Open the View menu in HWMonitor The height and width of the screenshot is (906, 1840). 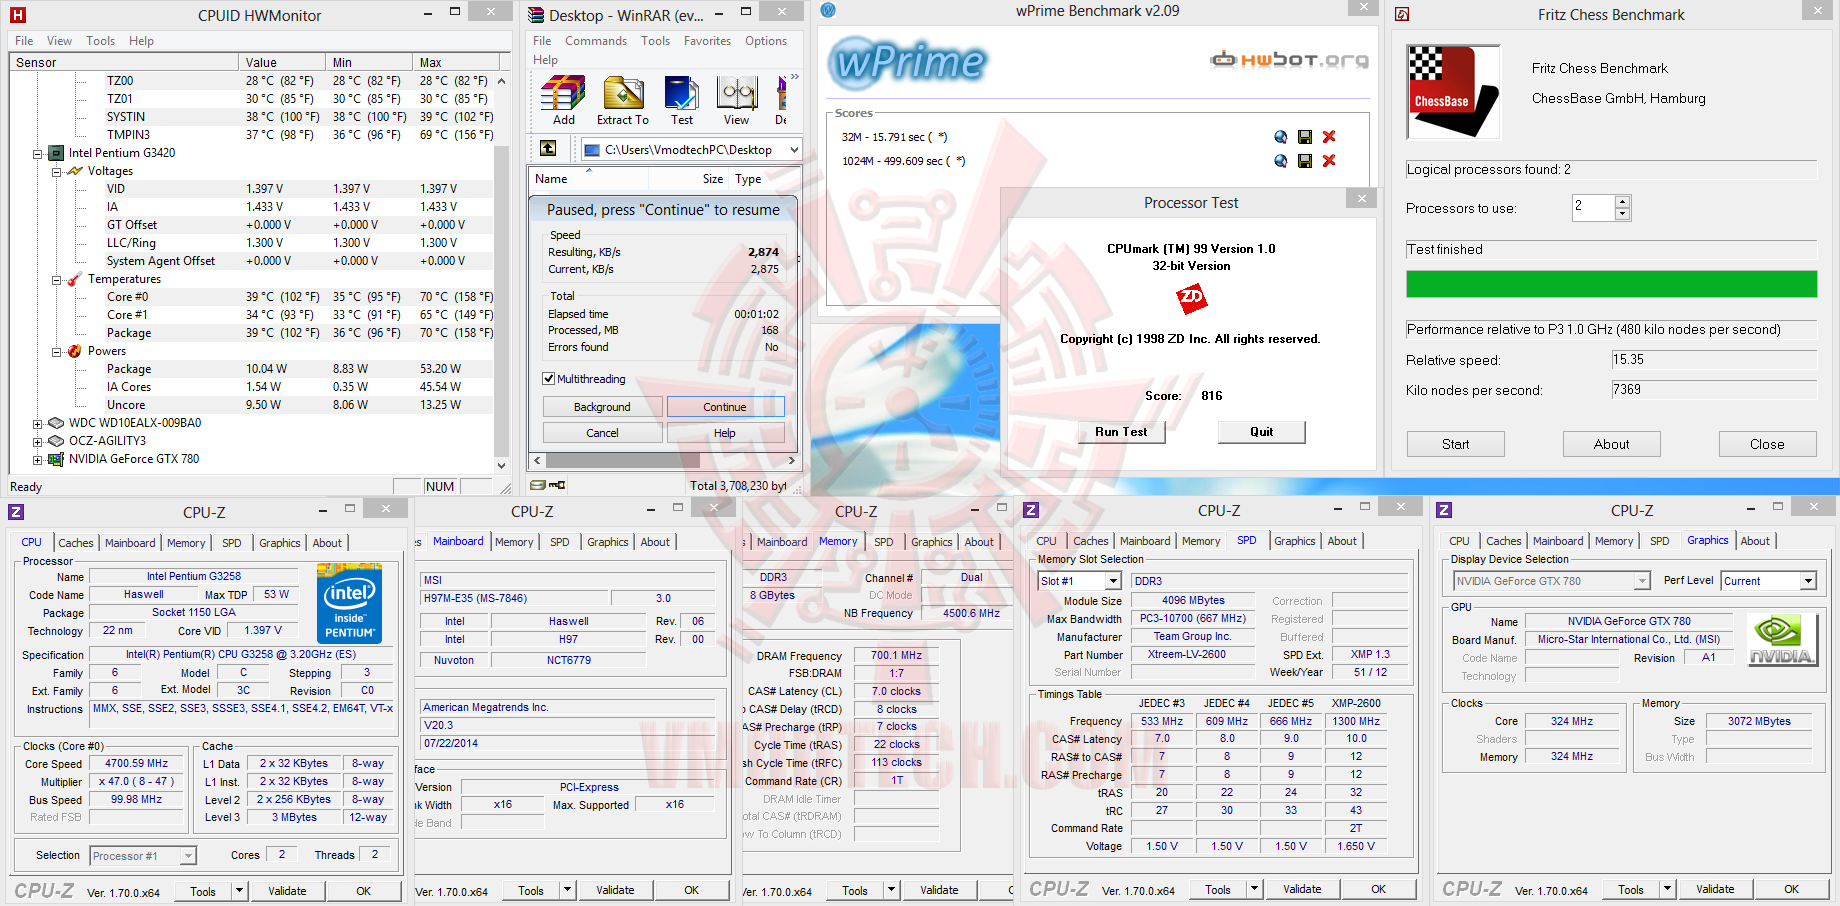(59, 41)
